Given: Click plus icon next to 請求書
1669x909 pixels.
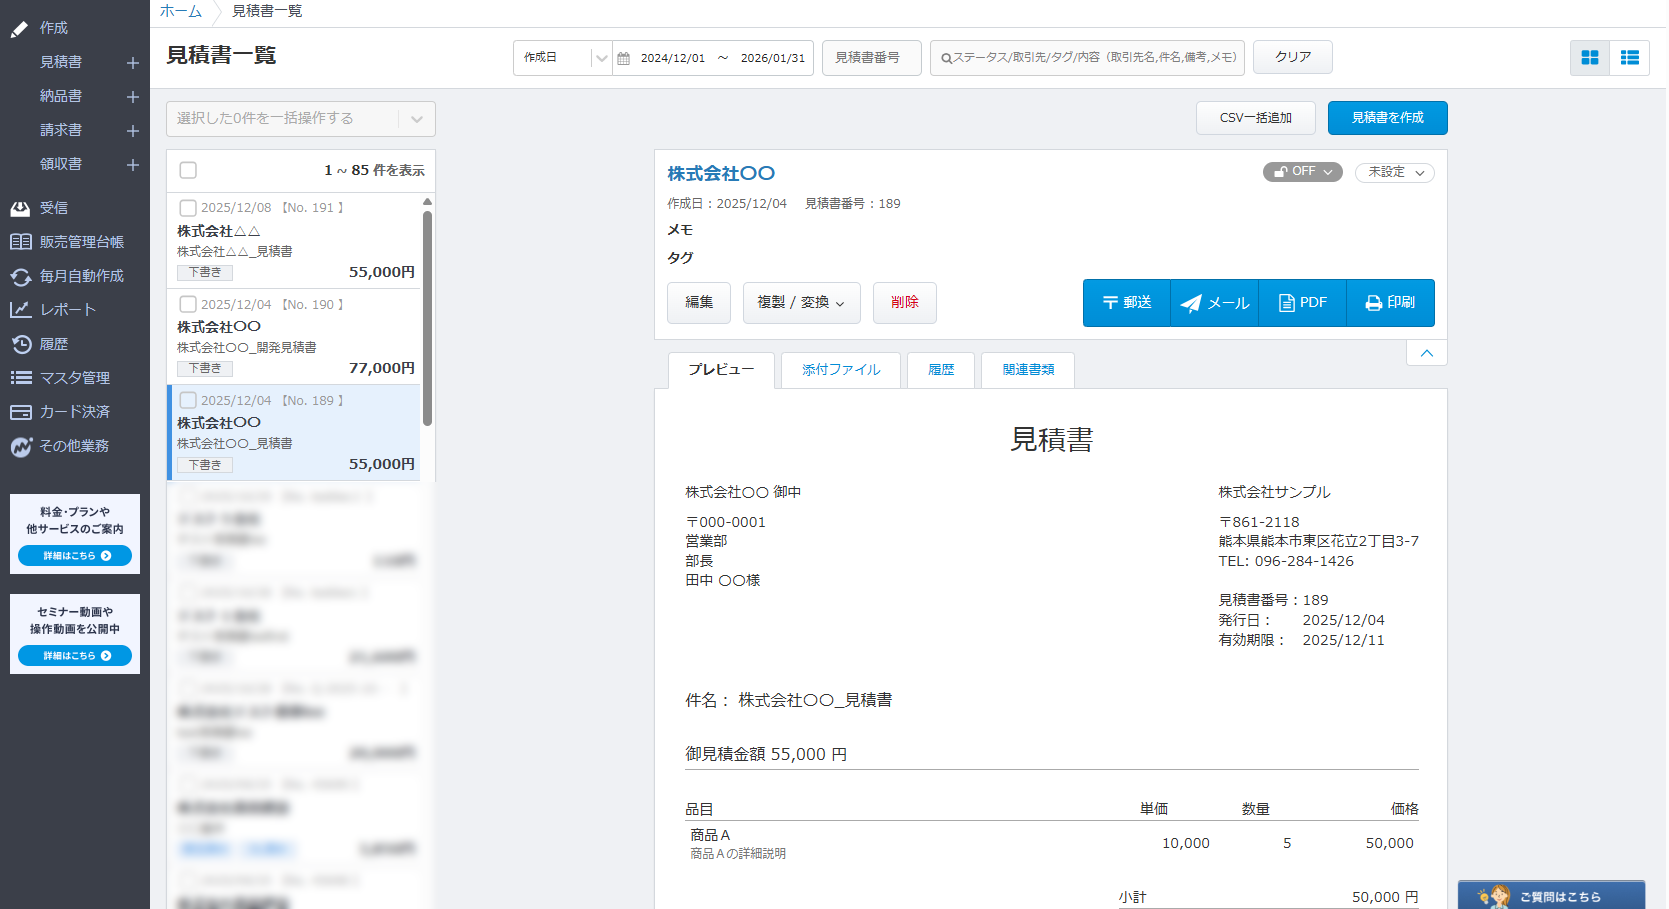Looking at the screenshot, I should click(x=132, y=131).
